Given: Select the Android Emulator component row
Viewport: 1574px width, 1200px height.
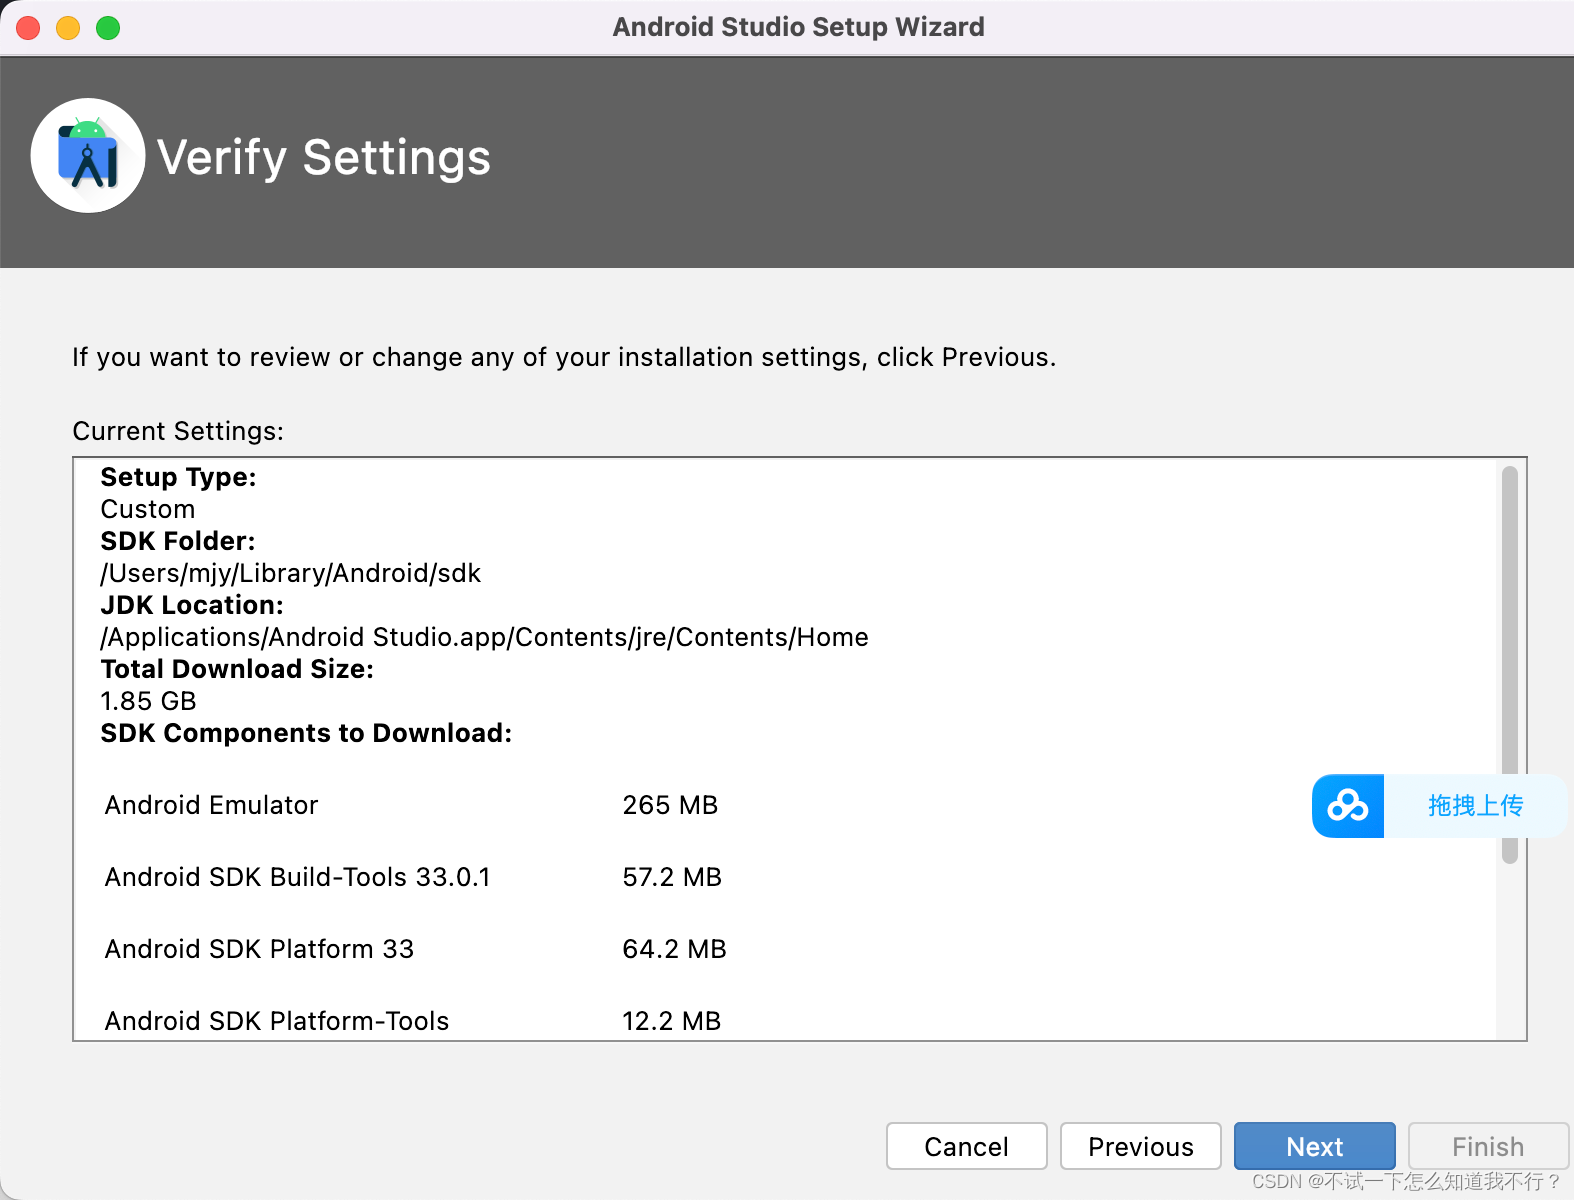Looking at the screenshot, I should [411, 805].
